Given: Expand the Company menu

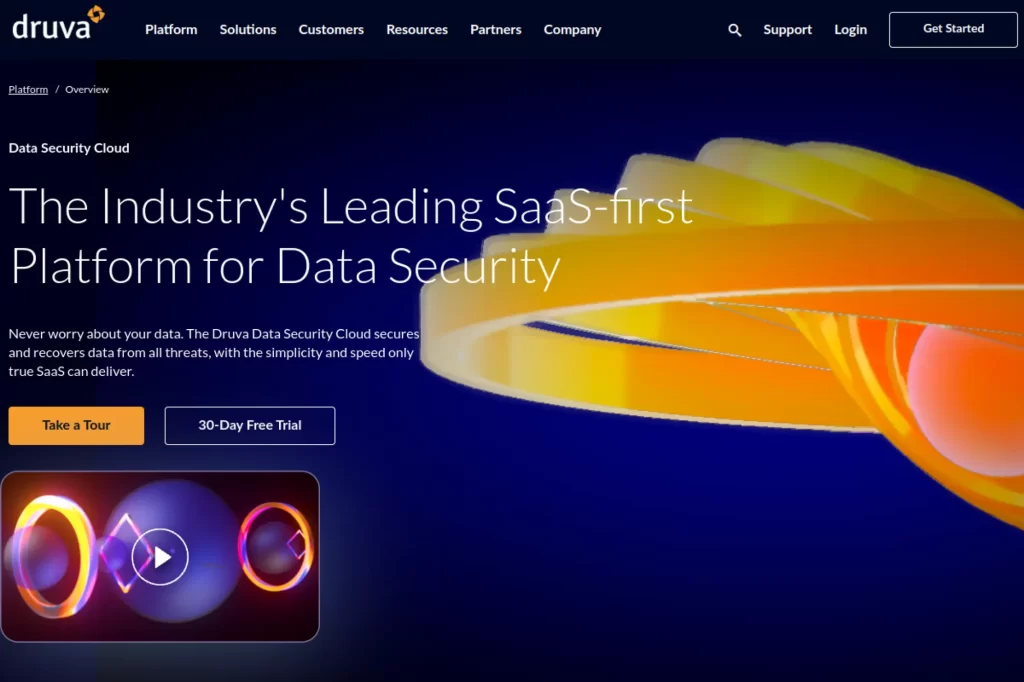Looking at the screenshot, I should [x=572, y=30].
